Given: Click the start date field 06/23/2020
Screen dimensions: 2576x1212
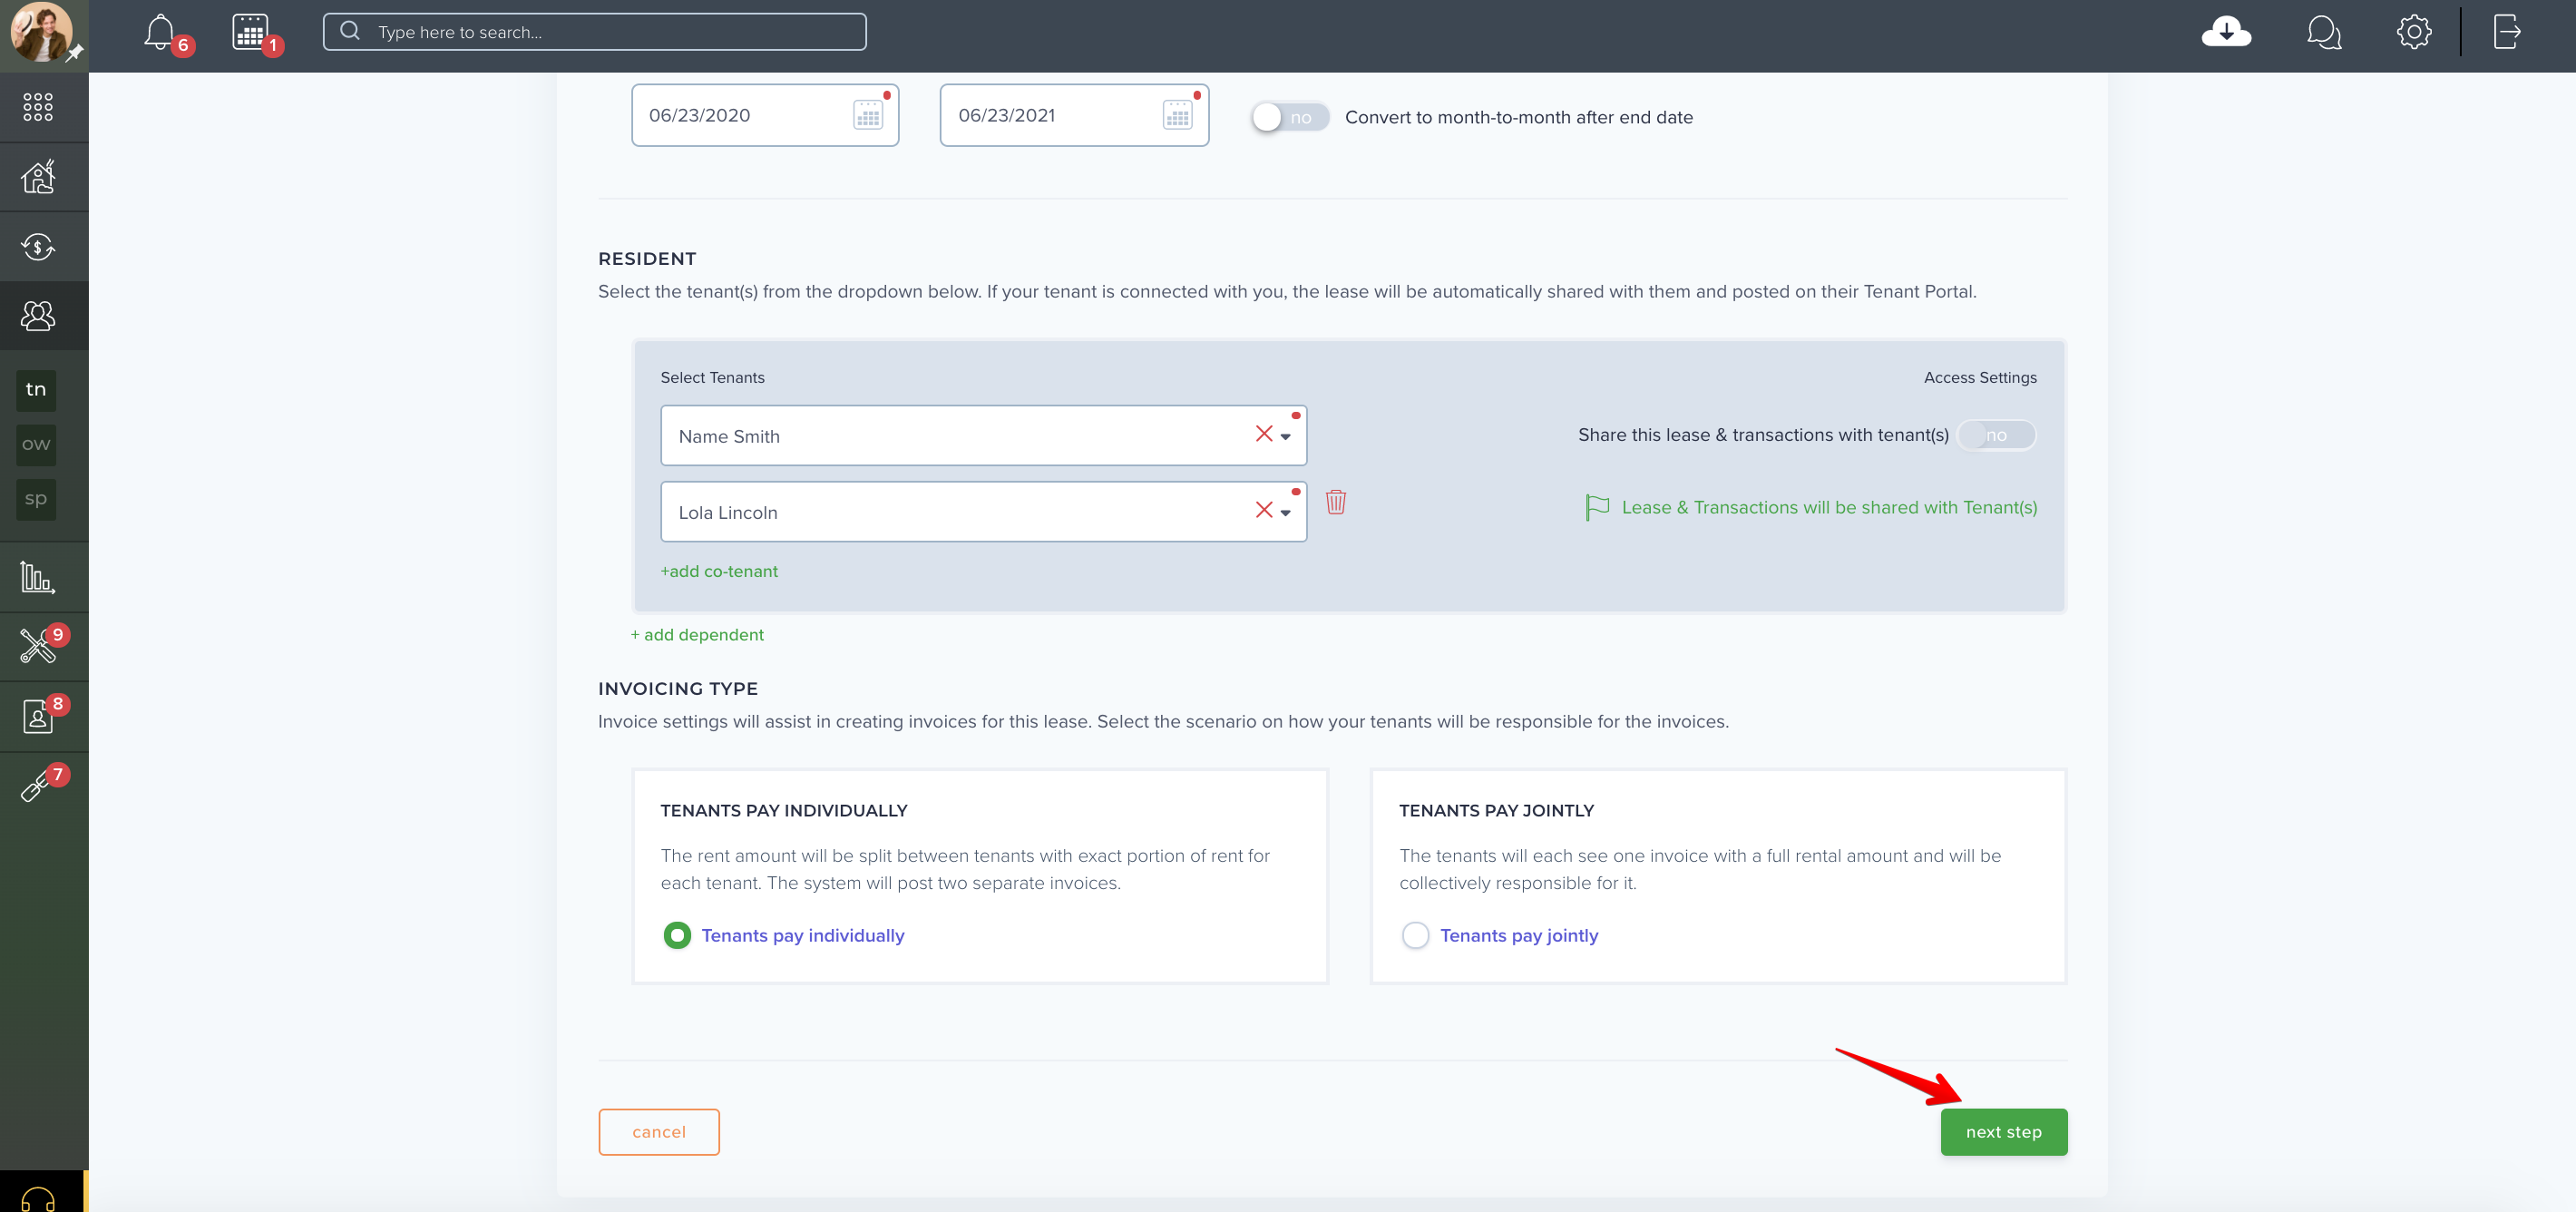Looking at the screenshot, I should point(765,115).
